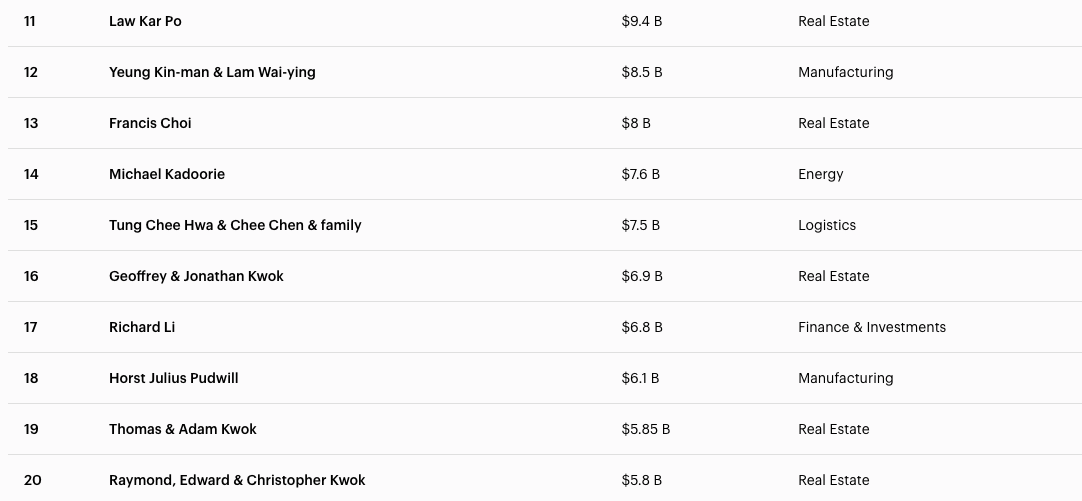Viewport: 1082px width, 501px height.
Task: Open Richard Li's profile
Action: 142,327
